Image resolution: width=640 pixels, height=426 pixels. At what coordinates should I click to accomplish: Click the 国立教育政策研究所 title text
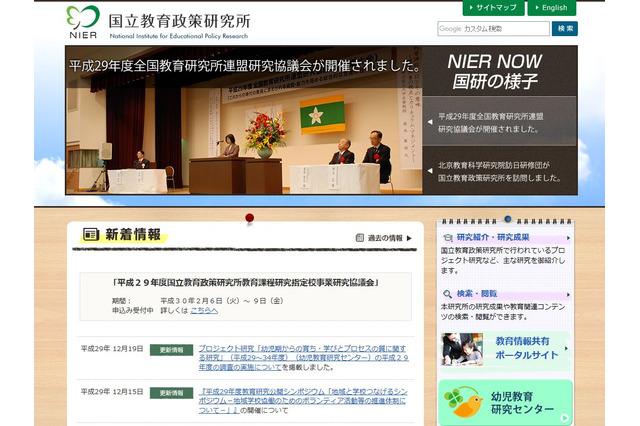pos(179,21)
